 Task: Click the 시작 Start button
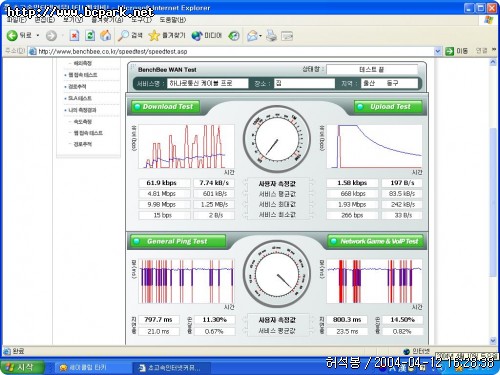(x=22, y=367)
